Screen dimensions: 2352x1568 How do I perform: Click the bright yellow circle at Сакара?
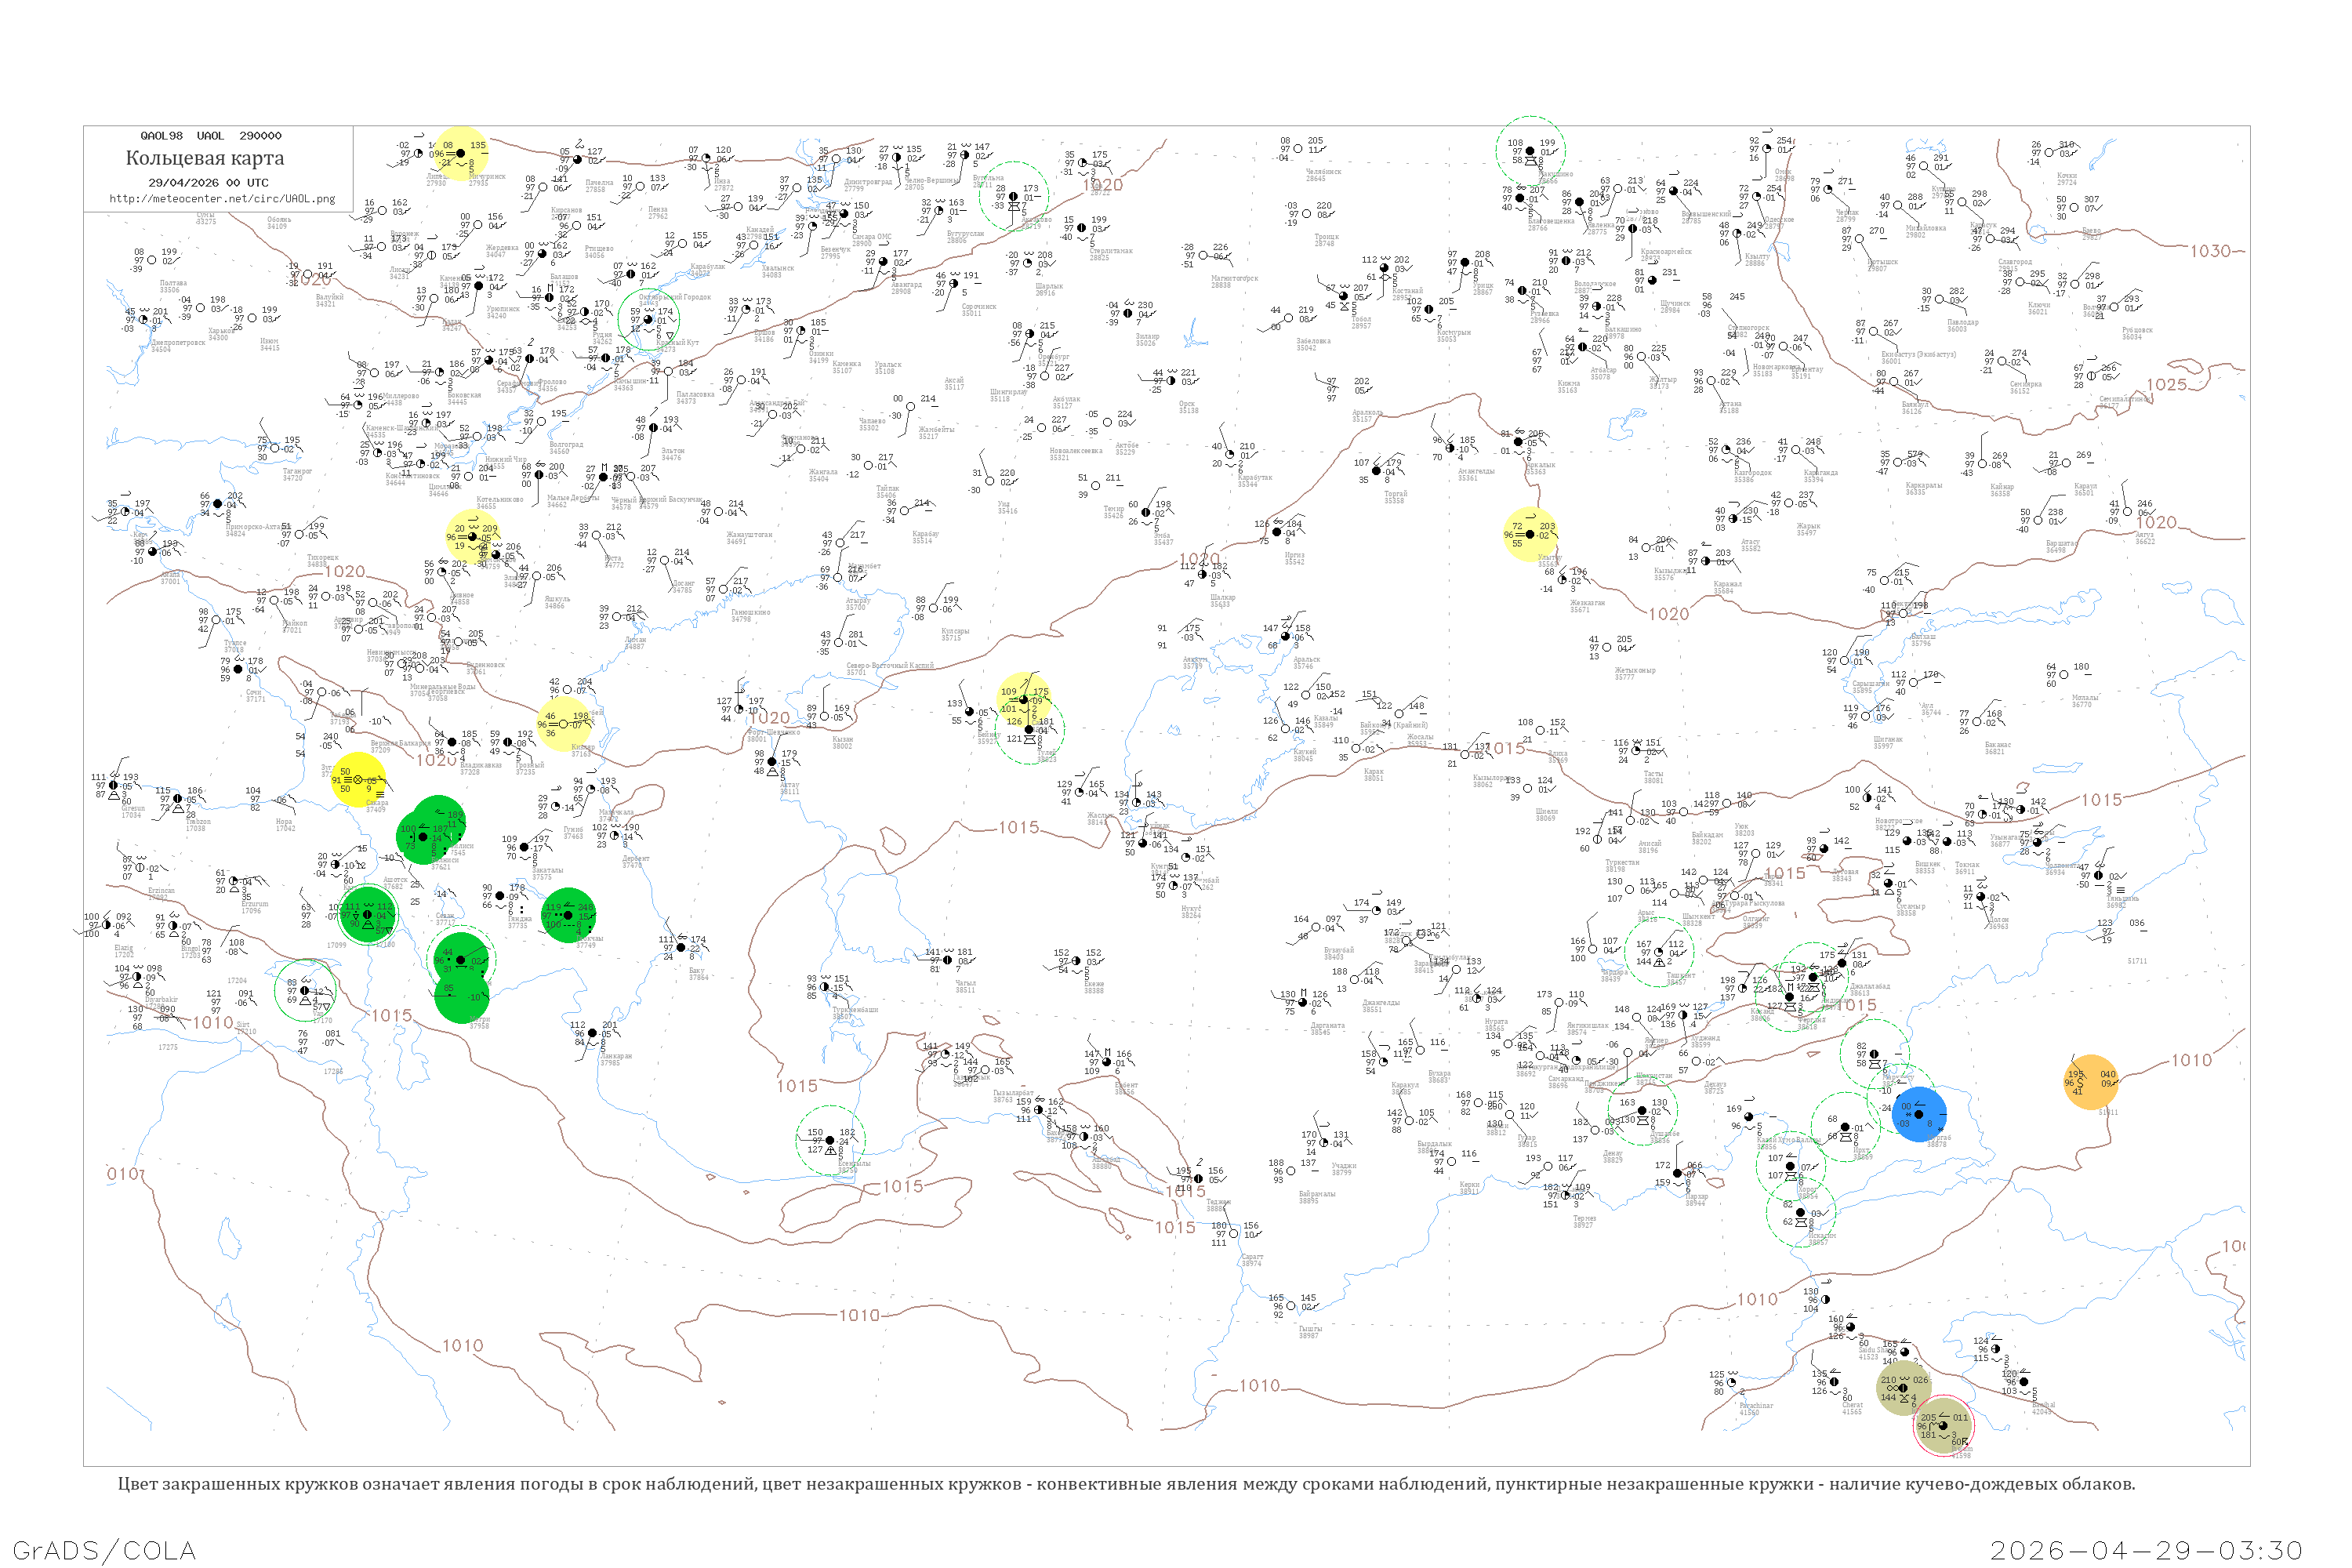(x=358, y=780)
